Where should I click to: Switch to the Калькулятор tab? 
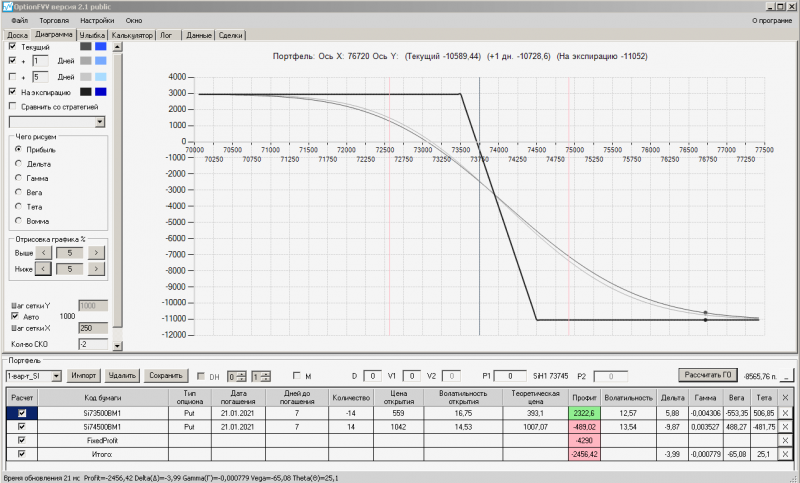(132, 35)
